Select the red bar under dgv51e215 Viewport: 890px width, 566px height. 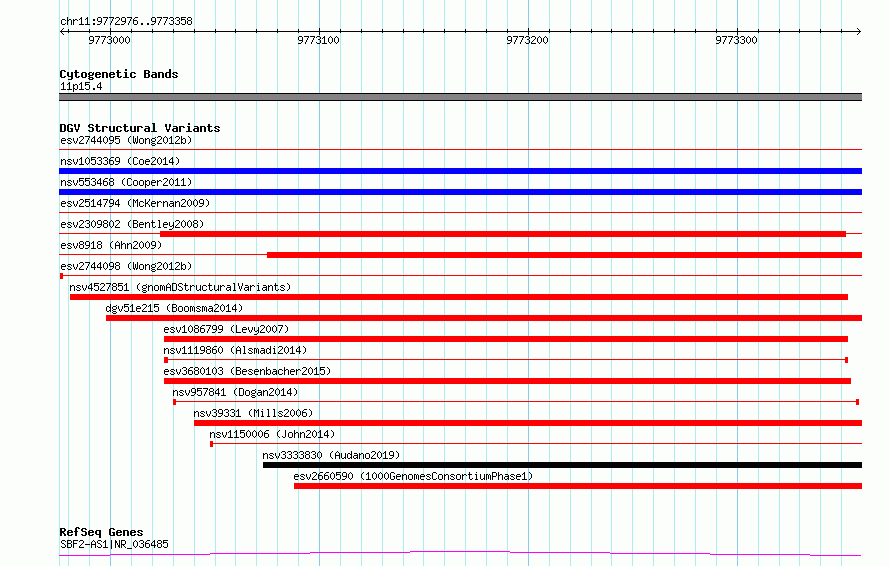coord(484,318)
